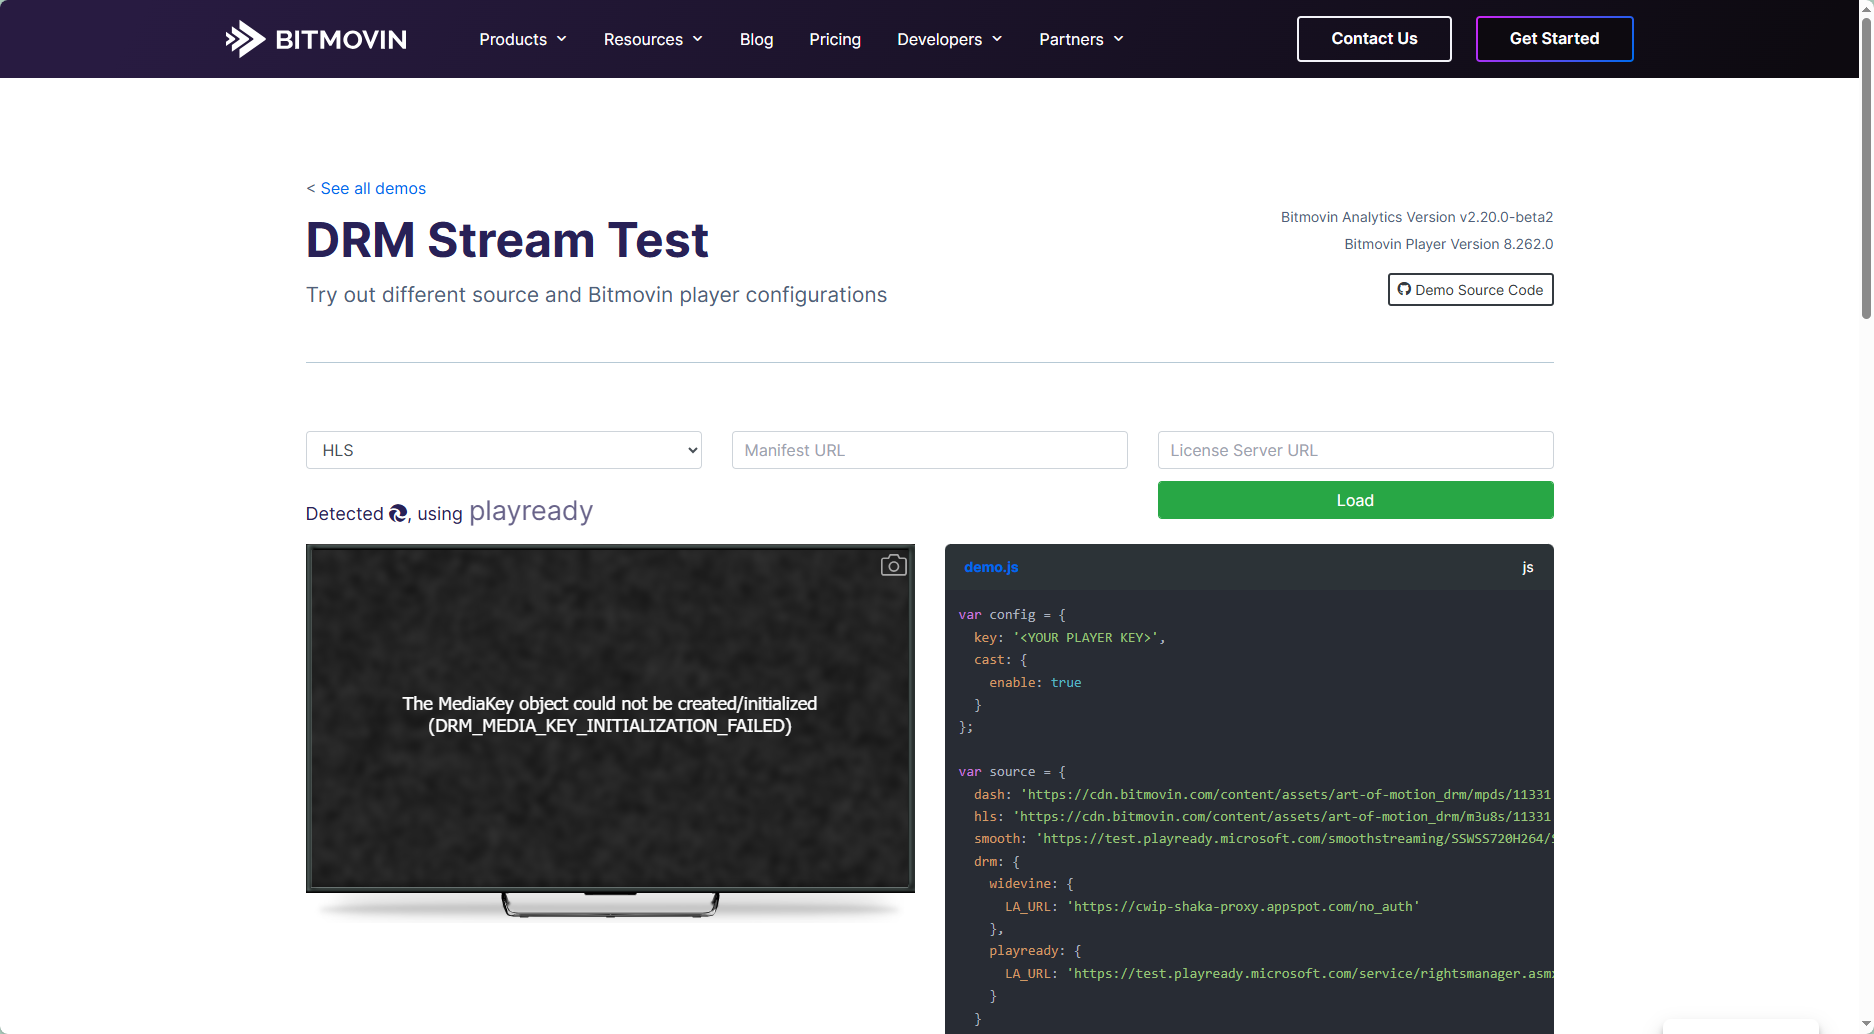
Task: Open the HLS stream type dropdown
Action: point(504,450)
